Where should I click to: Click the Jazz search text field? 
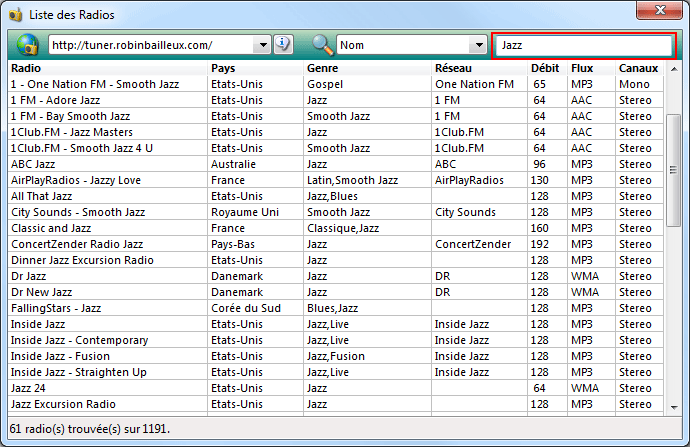[584, 45]
